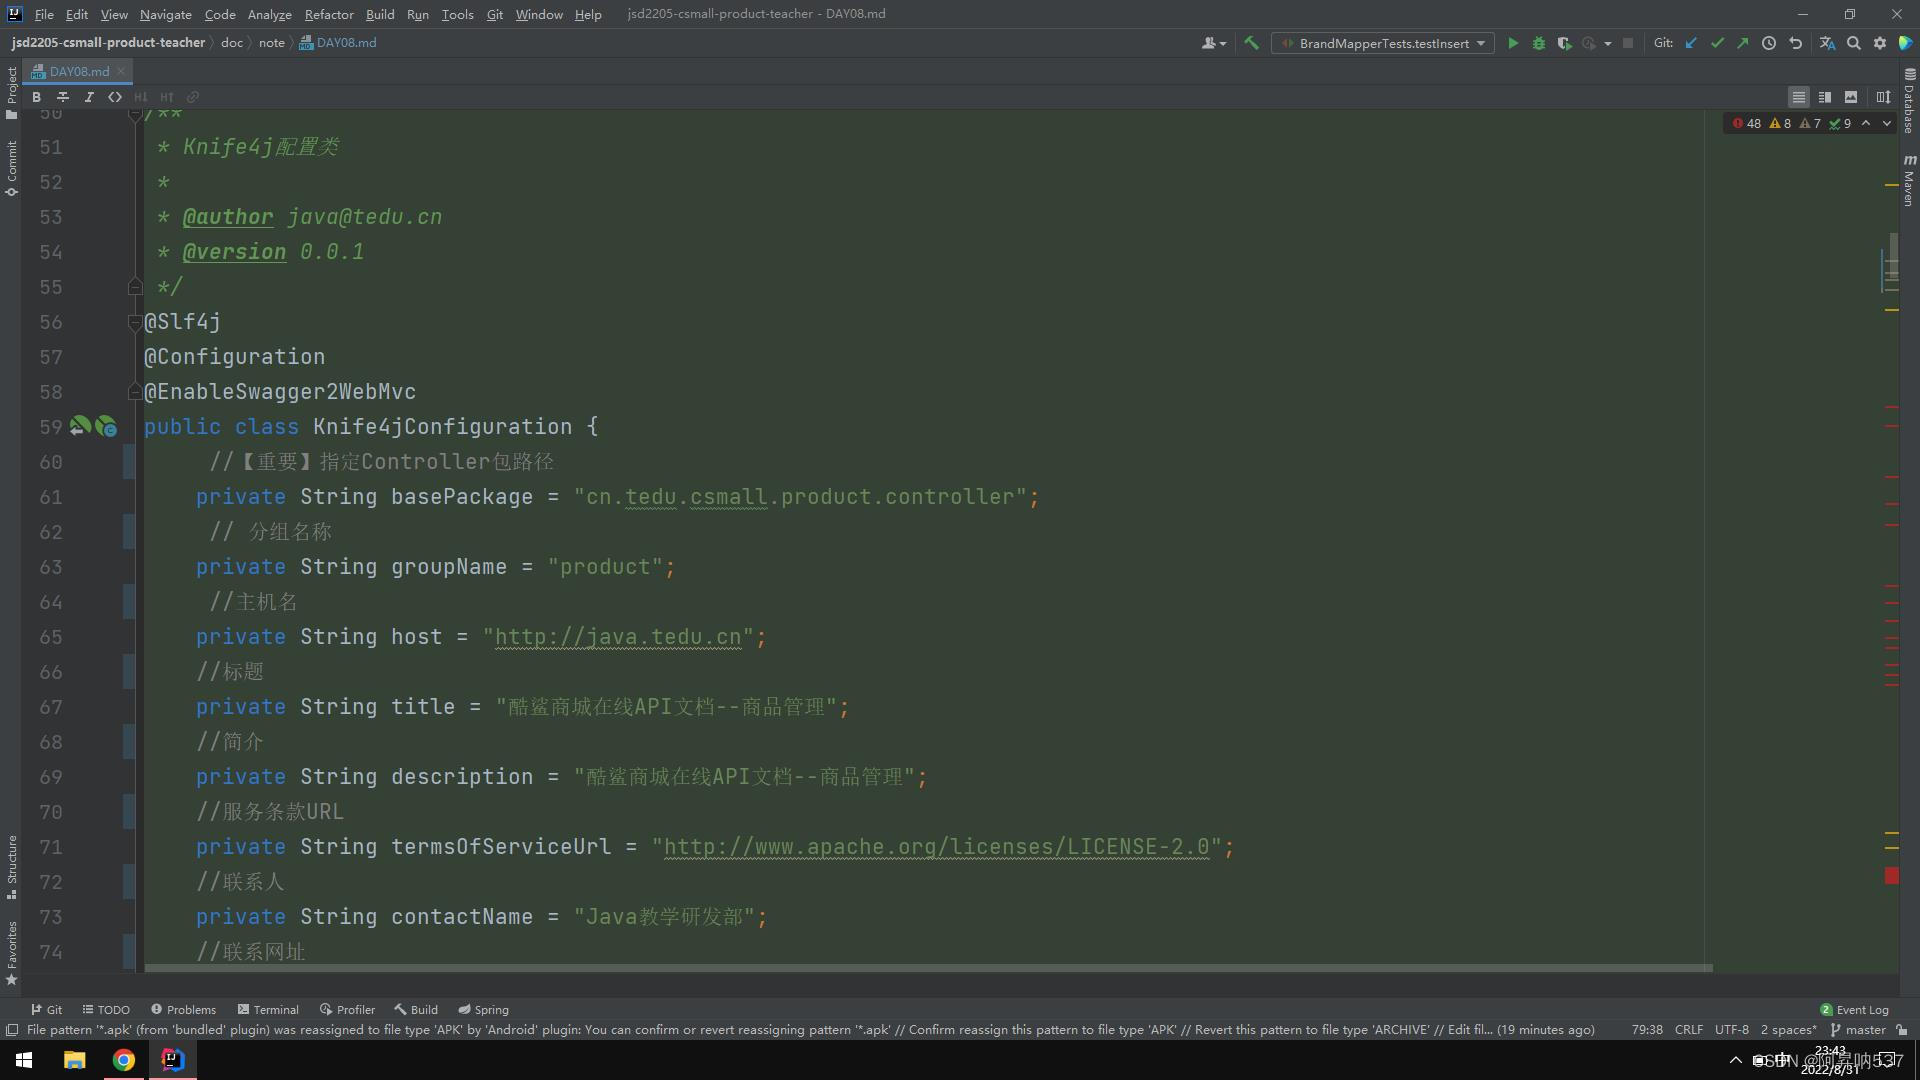Open the user account dropdown in toolbar
Viewport: 1920px width, 1080px height.
1213,43
